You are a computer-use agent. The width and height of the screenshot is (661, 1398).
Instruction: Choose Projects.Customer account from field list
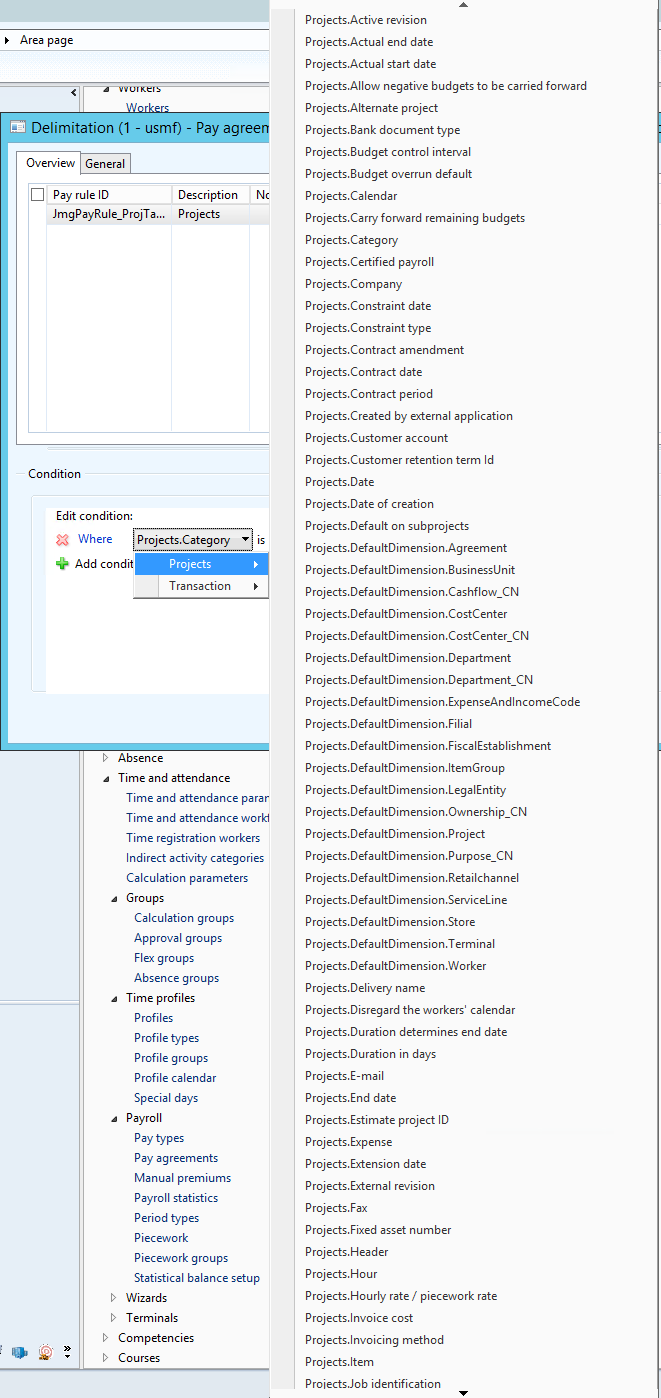coord(376,438)
